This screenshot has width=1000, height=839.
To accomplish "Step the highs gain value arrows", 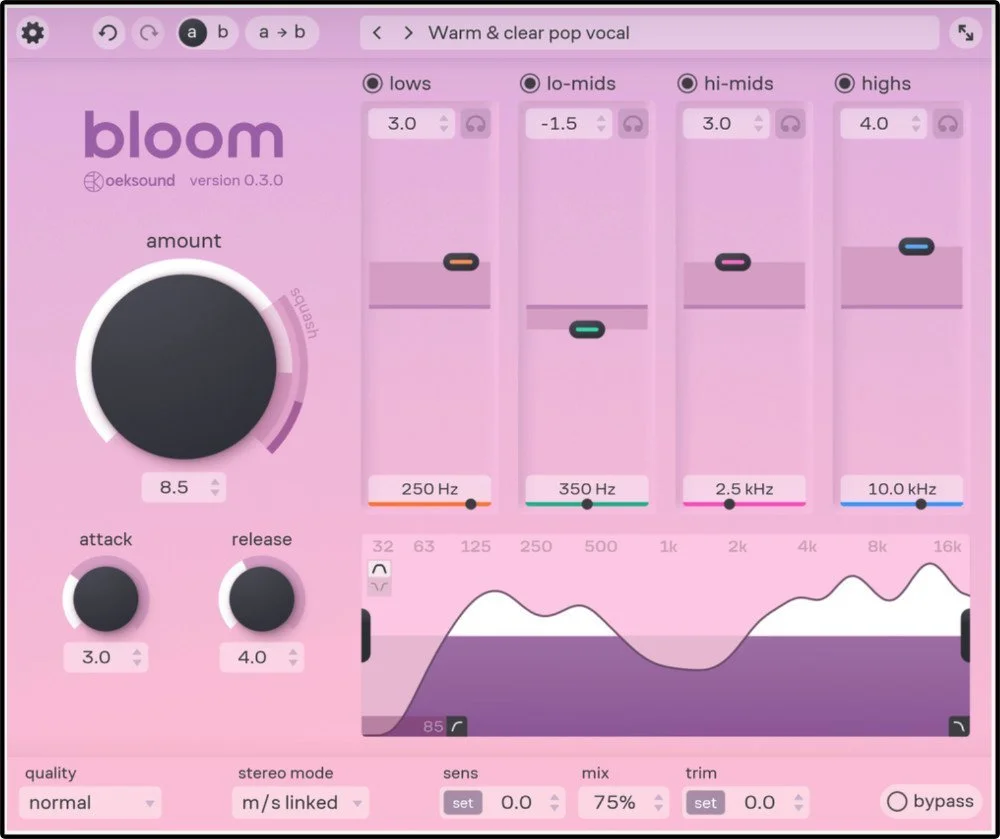I will click(x=916, y=123).
